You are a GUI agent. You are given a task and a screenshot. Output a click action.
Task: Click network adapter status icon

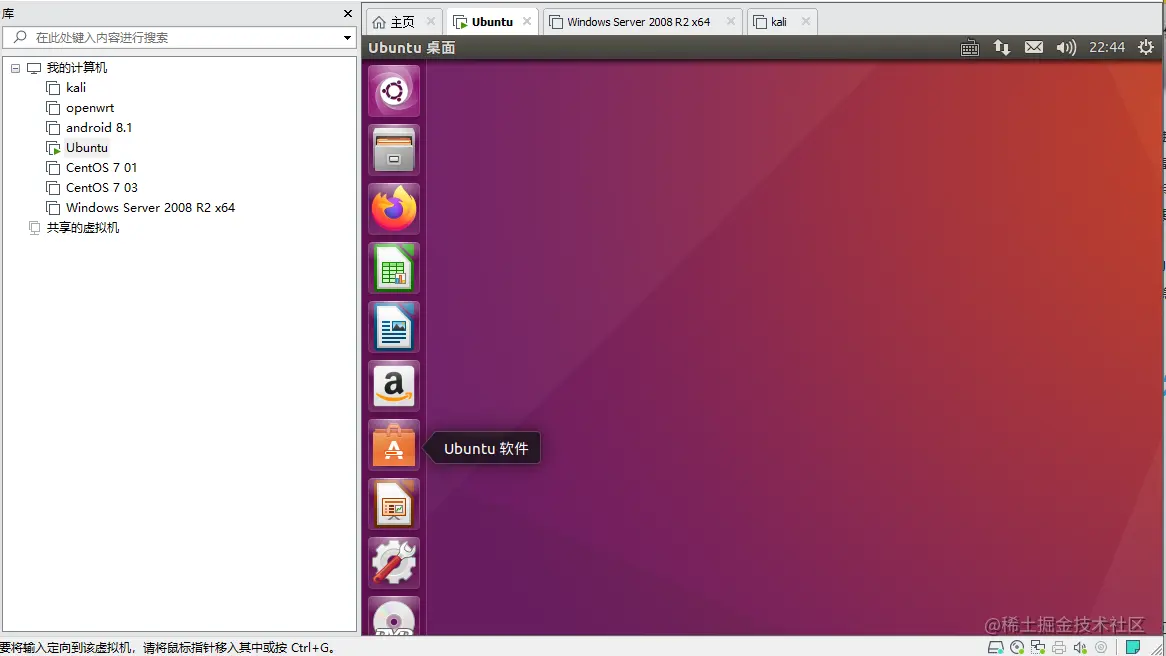[x=1038, y=647]
